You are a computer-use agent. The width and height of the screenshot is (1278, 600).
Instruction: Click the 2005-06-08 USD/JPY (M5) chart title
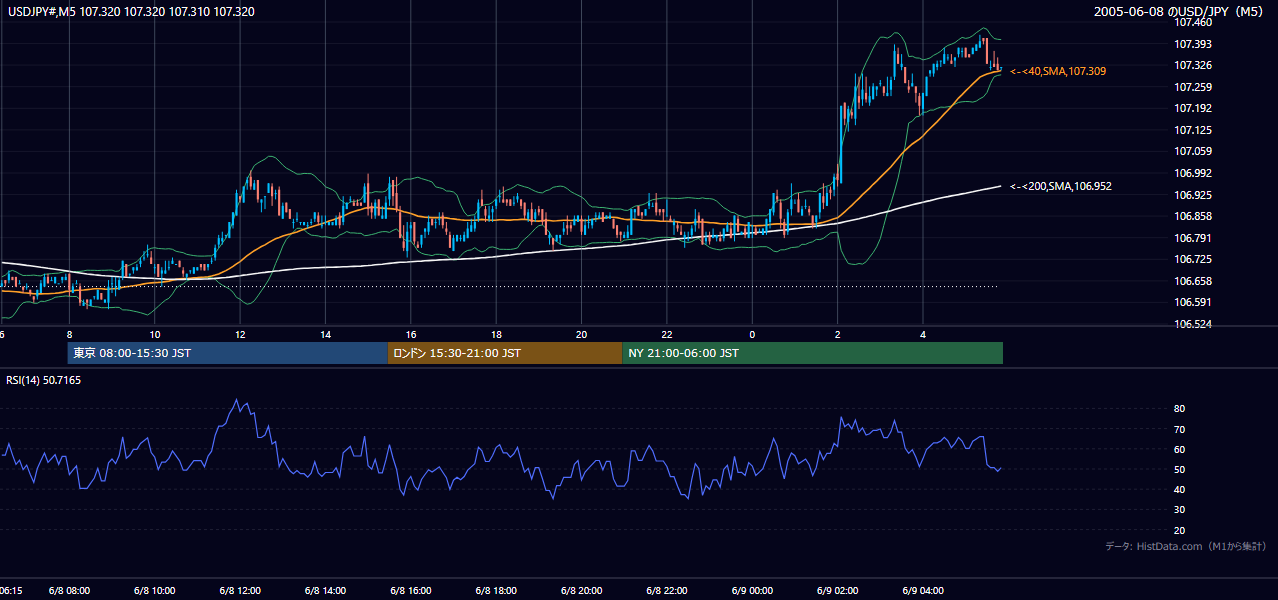(1180, 12)
